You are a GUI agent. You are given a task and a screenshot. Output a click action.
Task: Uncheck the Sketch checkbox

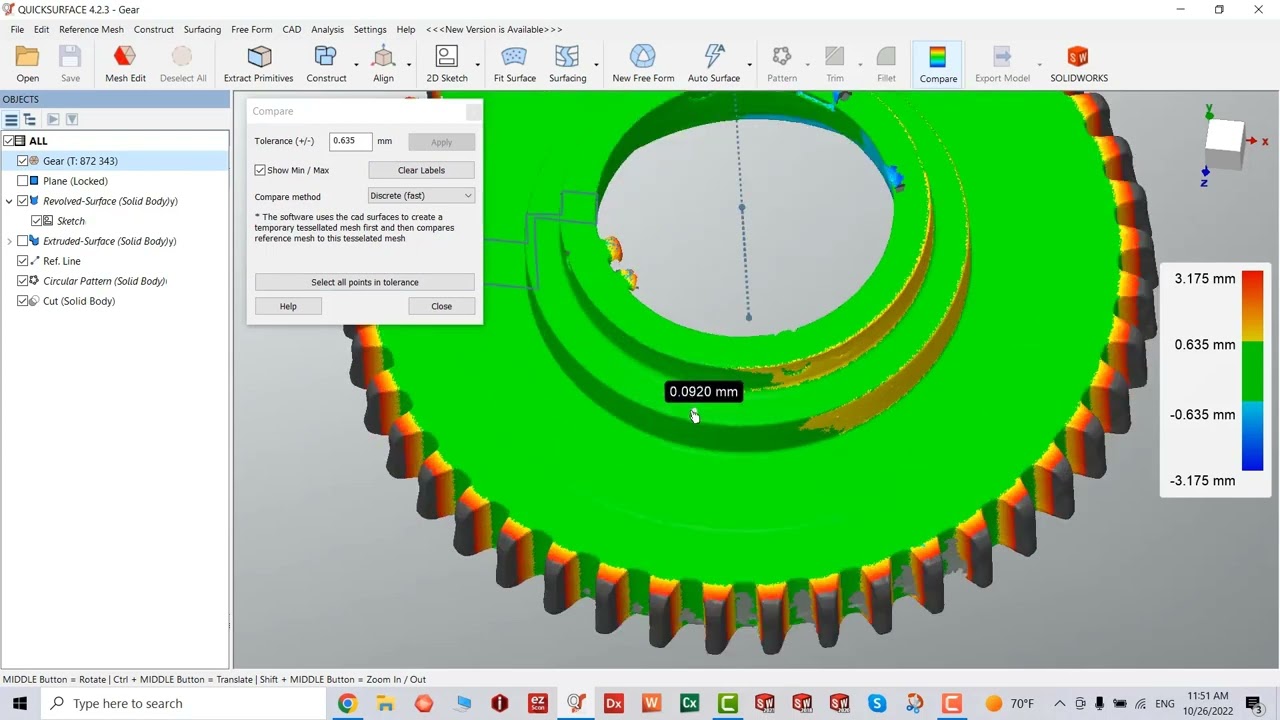(x=37, y=221)
